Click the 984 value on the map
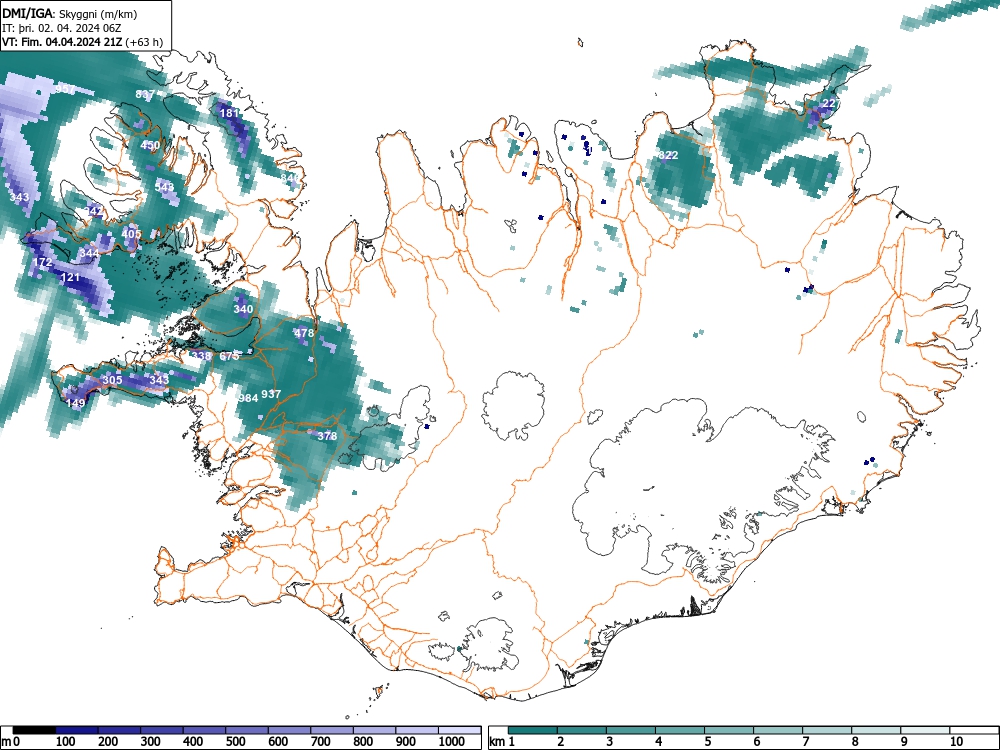Image resolution: width=1000 pixels, height=750 pixels. tap(248, 398)
